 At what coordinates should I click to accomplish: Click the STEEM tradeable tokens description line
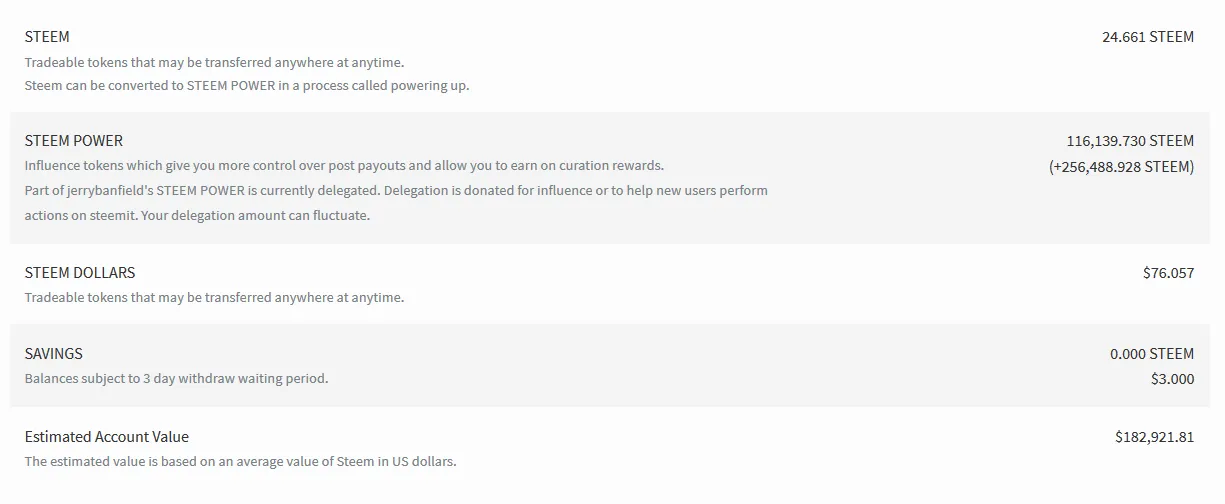215,62
